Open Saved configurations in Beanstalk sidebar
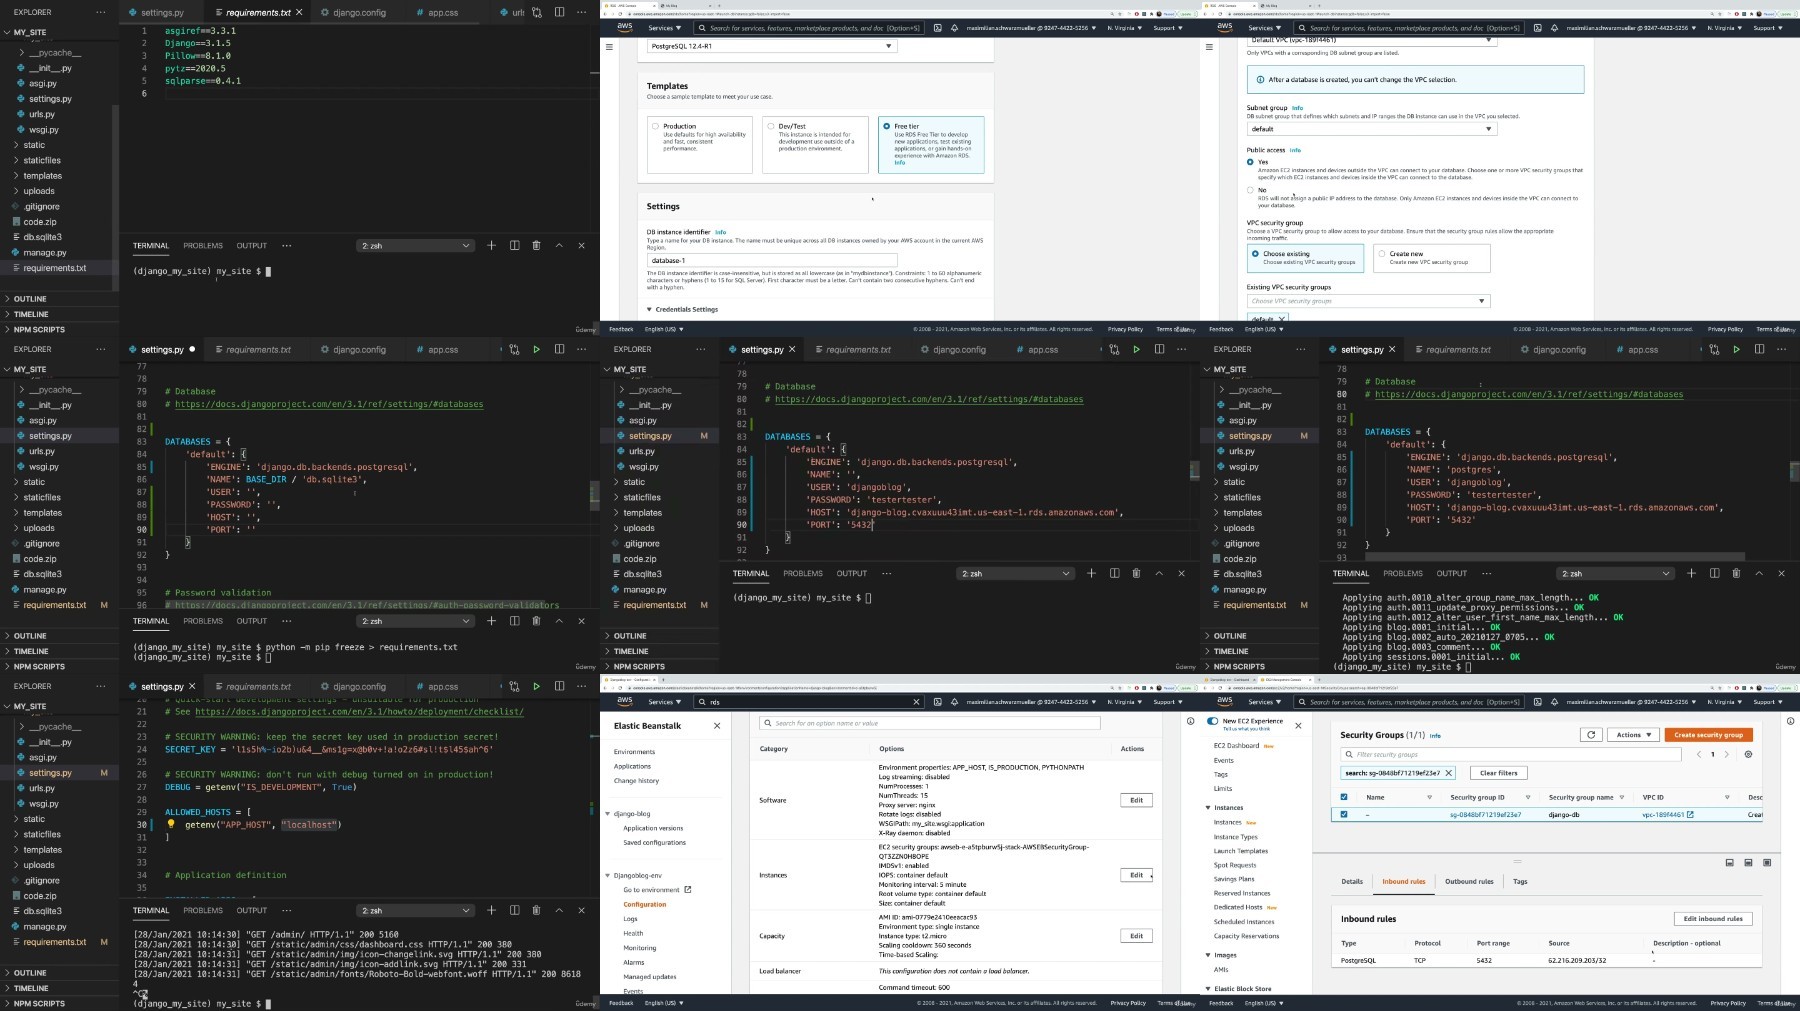1800x1011 pixels. (654, 843)
